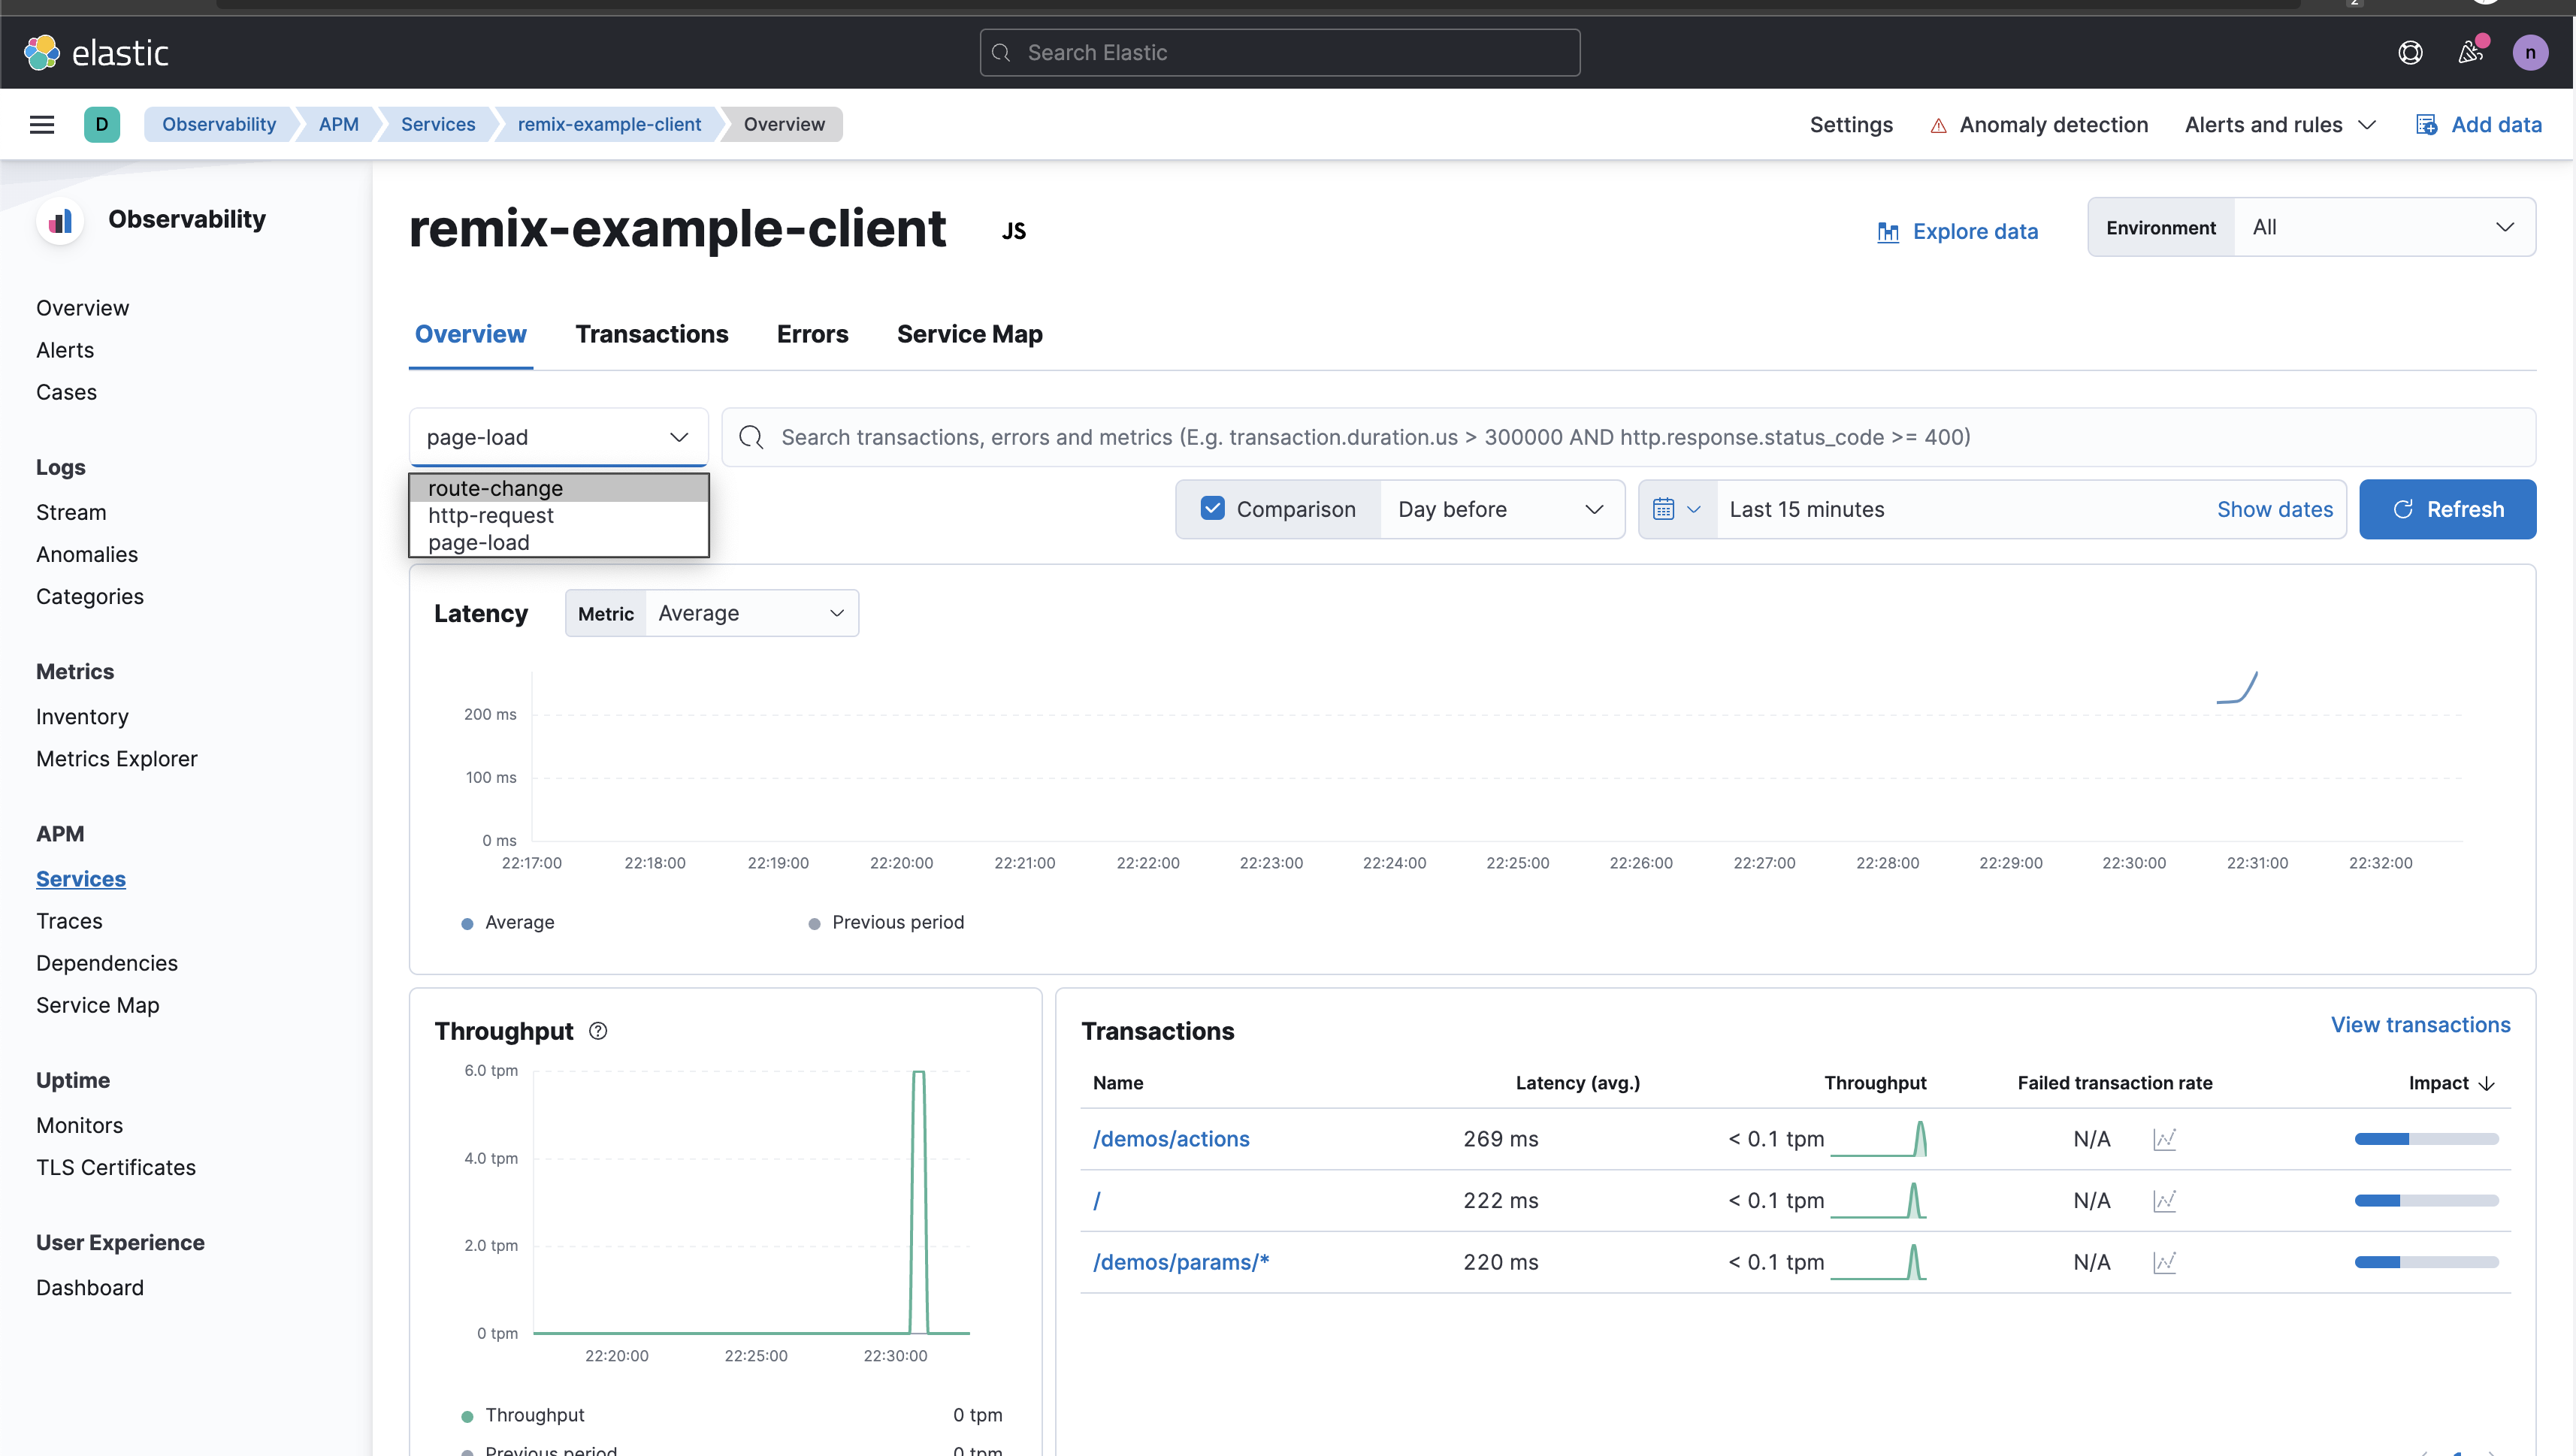Click the calendar icon in the time picker

pos(1665,509)
